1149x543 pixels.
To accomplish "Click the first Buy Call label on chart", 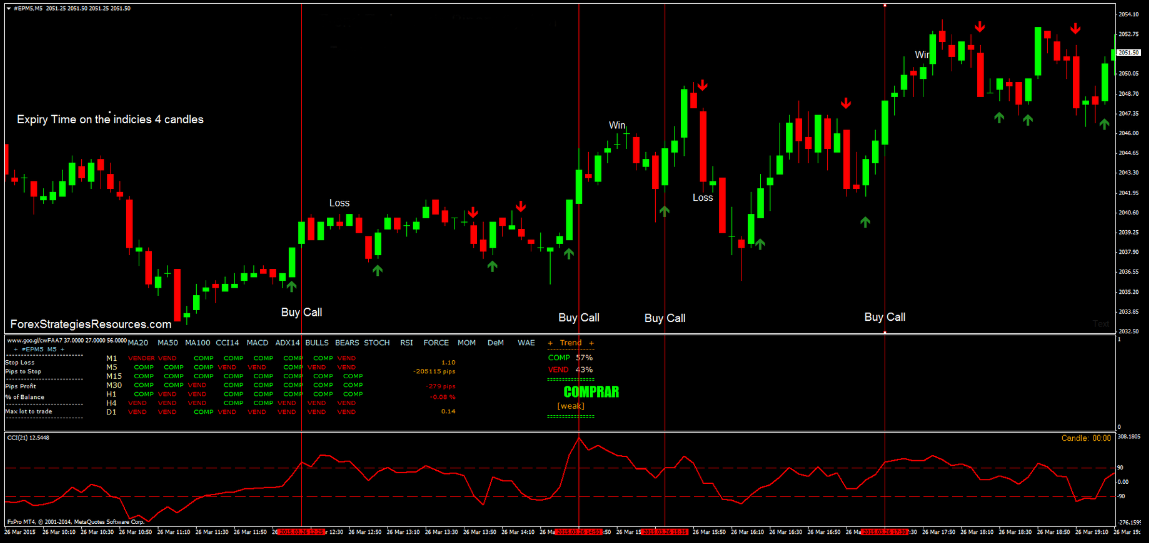I will coord(301,312).
